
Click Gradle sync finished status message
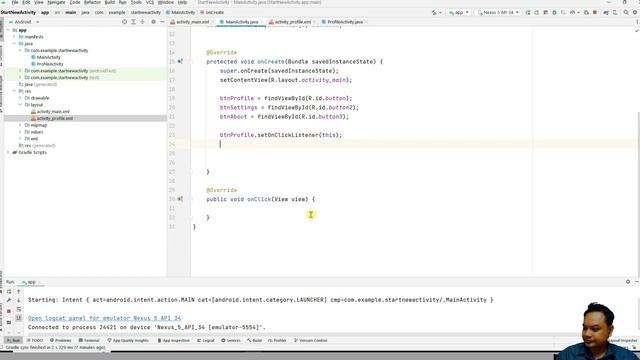(56, 347)
